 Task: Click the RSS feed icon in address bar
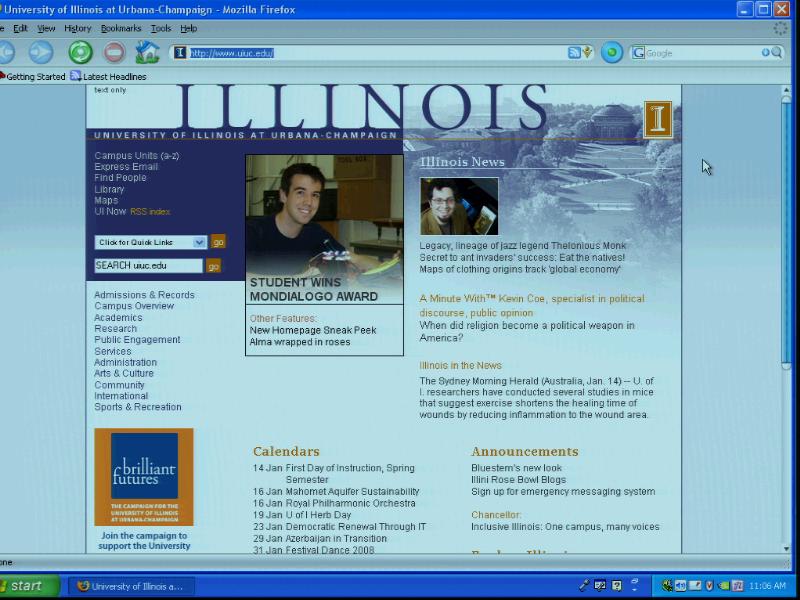click(x=574, y=53)
